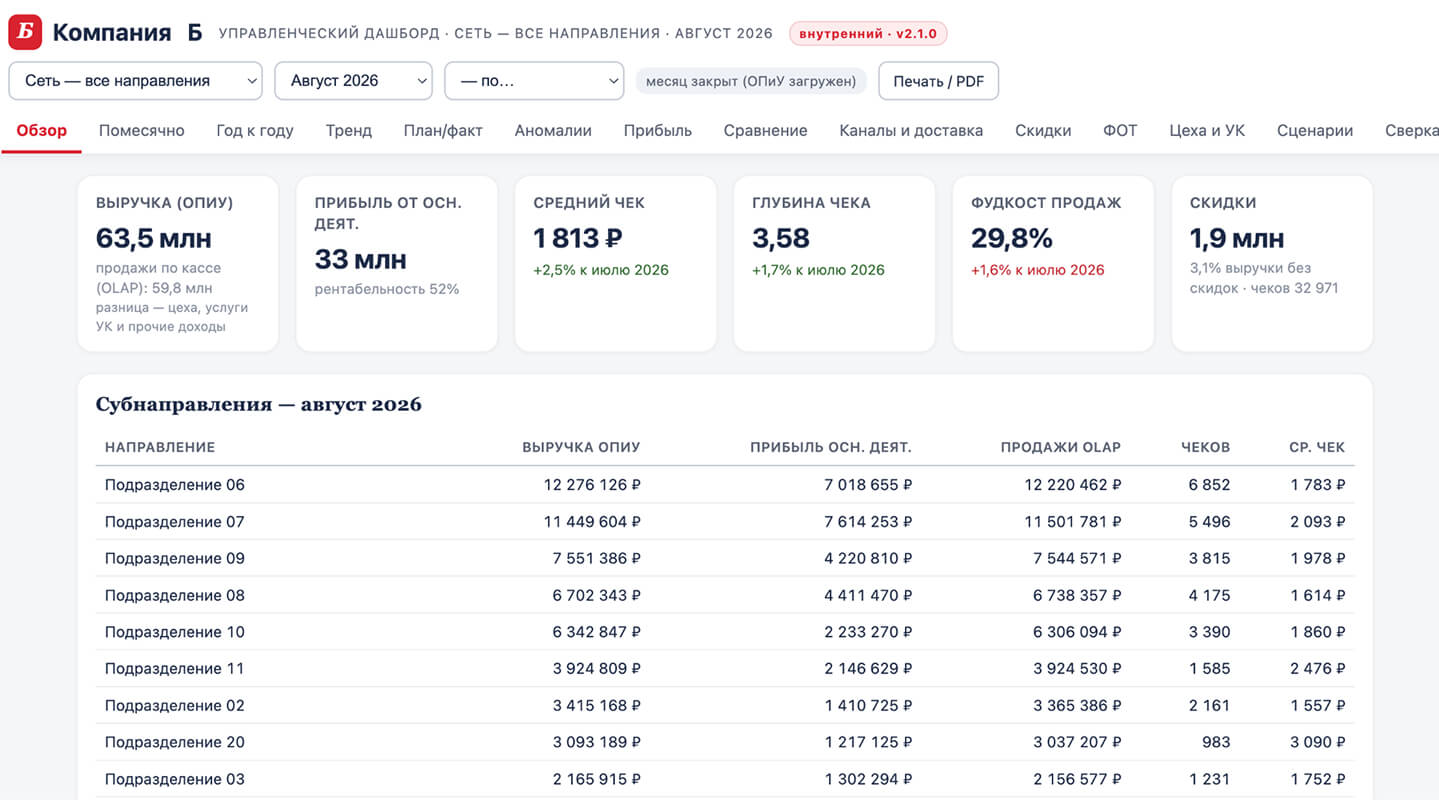Select the Подразделение 06 table row
Screen dimensions: 1439x800
click(x=725, y=485)
